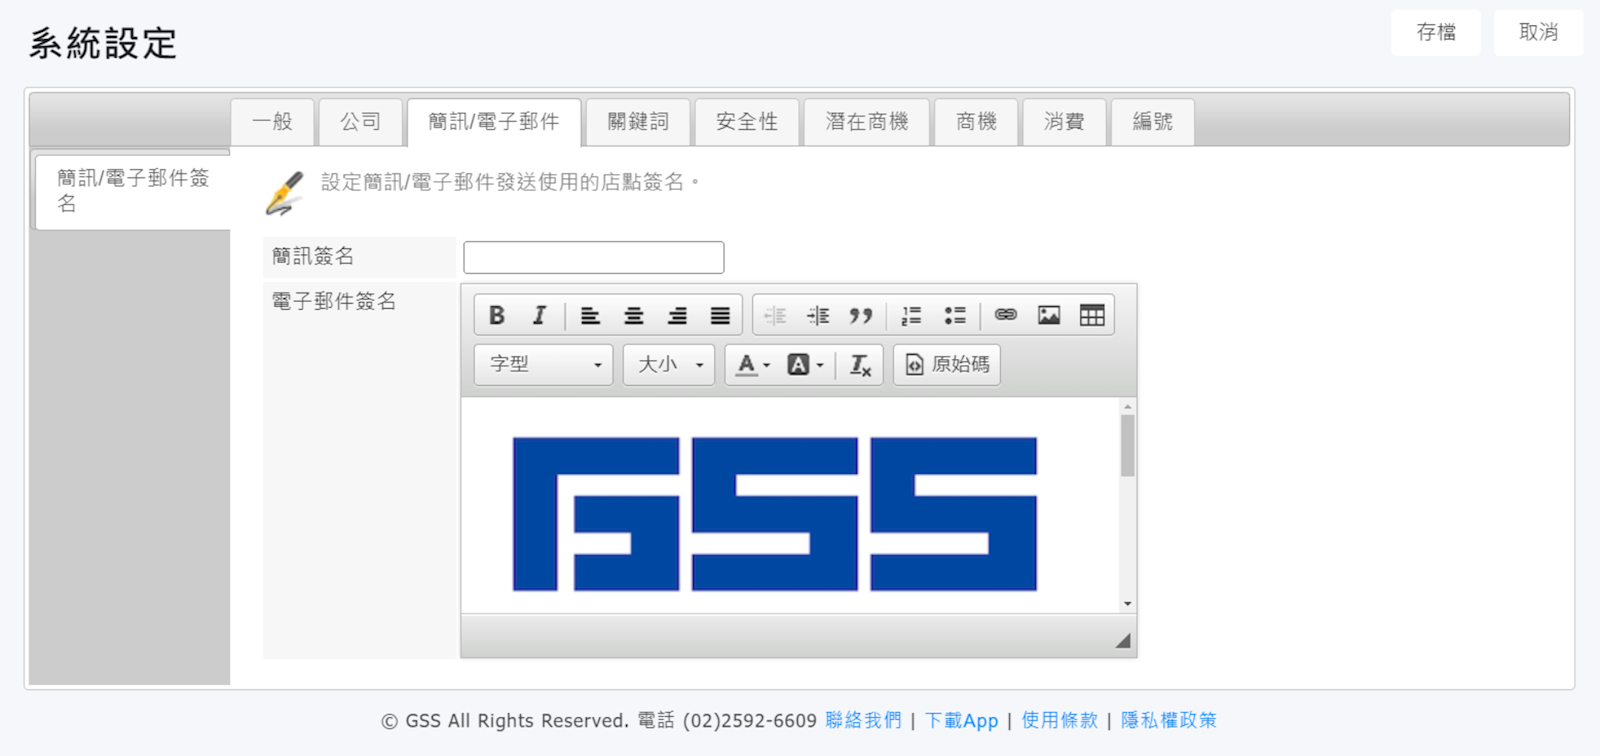
Task: Toggle 原始碼 source view
Action: (947, 365)
